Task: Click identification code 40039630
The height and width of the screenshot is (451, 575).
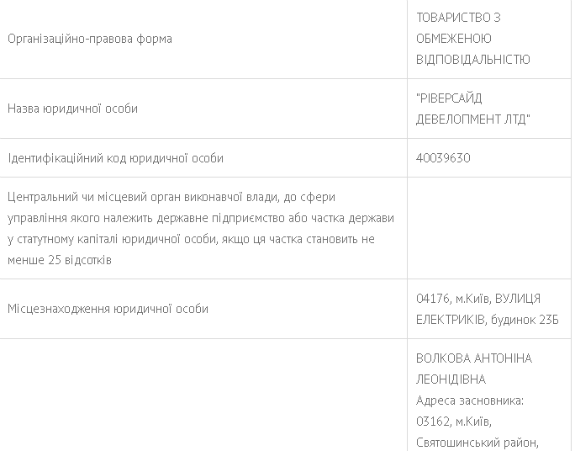Action: 443,158
